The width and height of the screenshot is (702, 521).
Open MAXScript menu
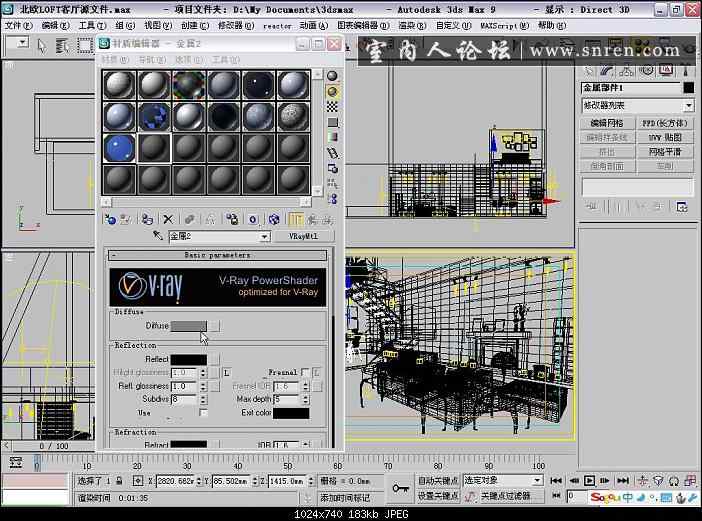(x=504, y=26)
